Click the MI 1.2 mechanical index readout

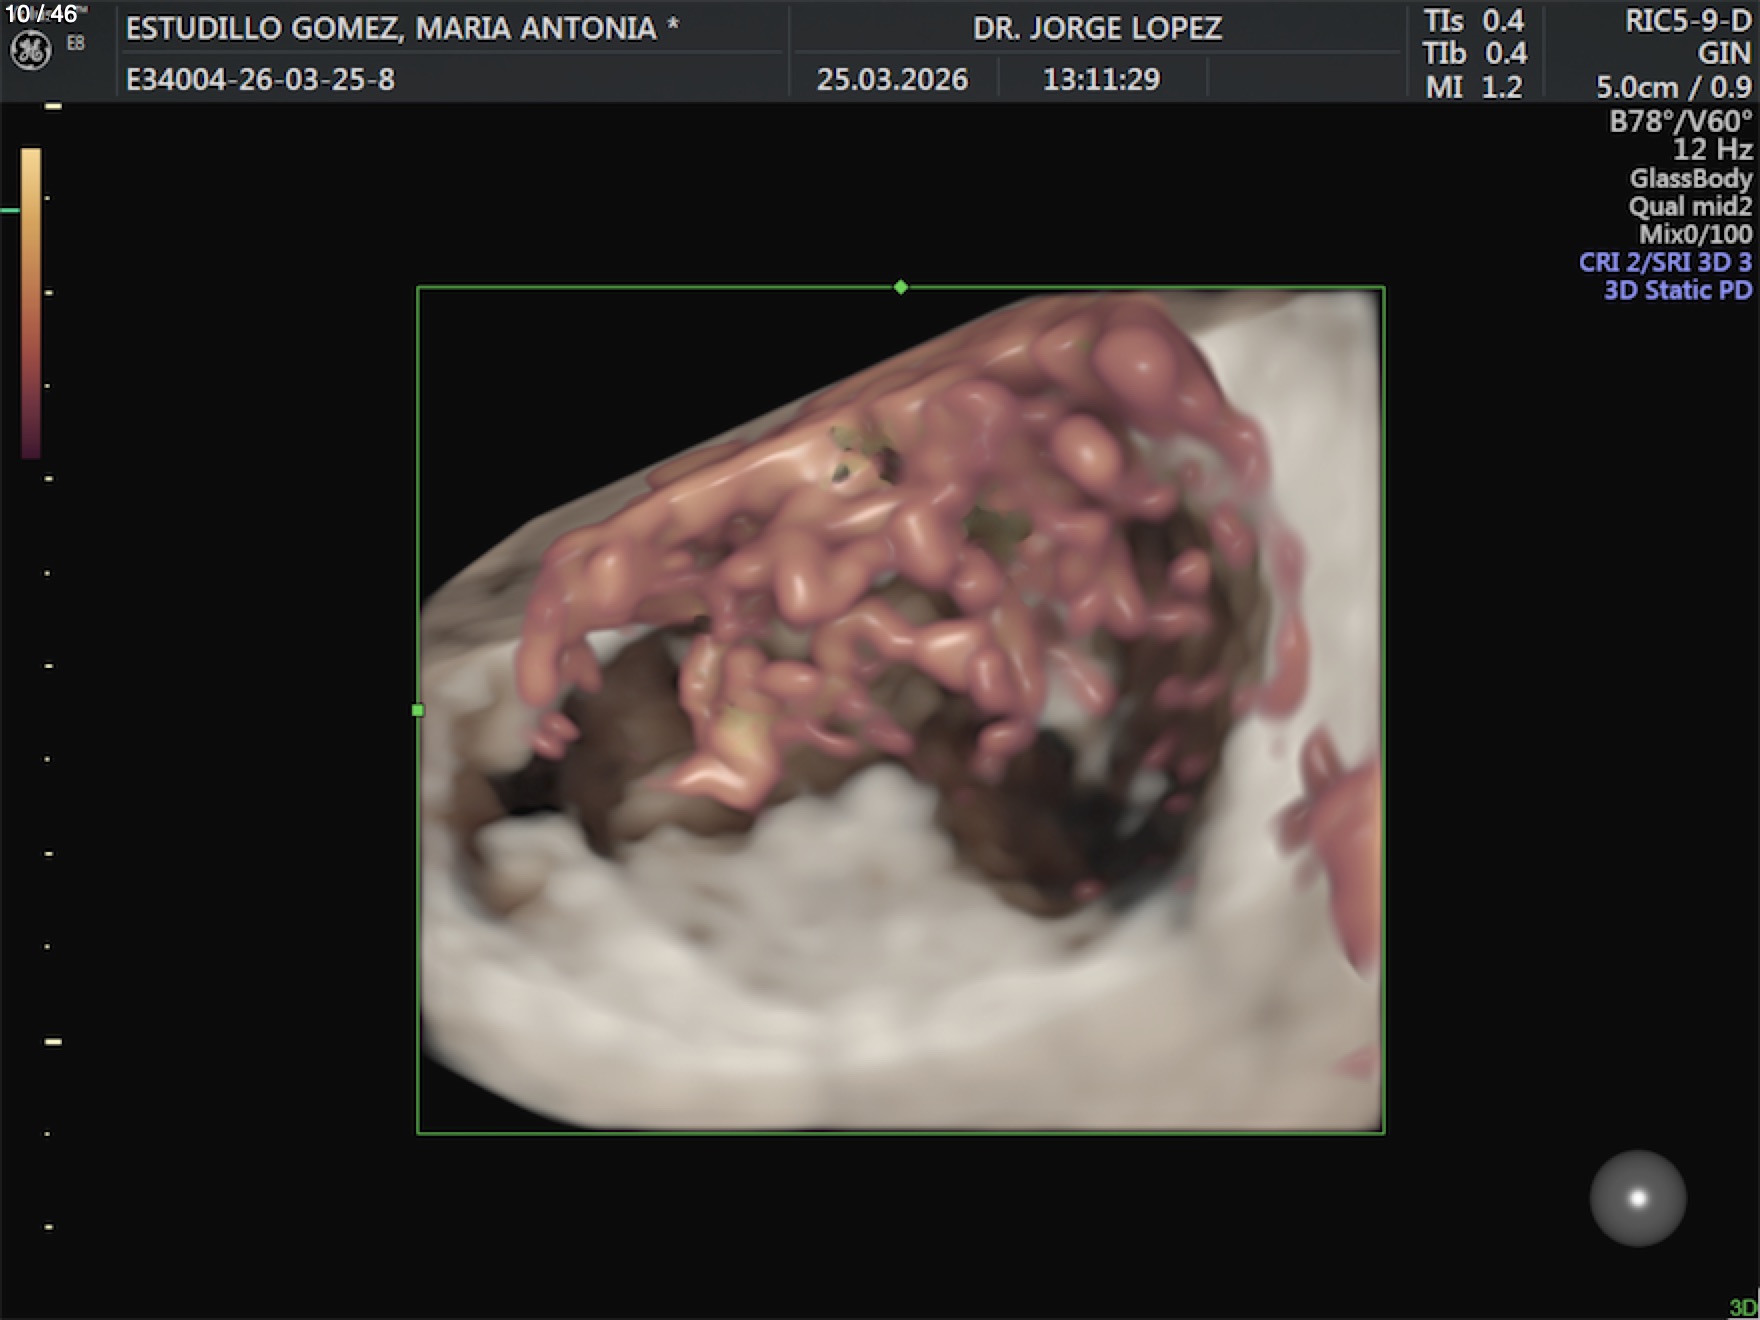tap(1474, 87)
